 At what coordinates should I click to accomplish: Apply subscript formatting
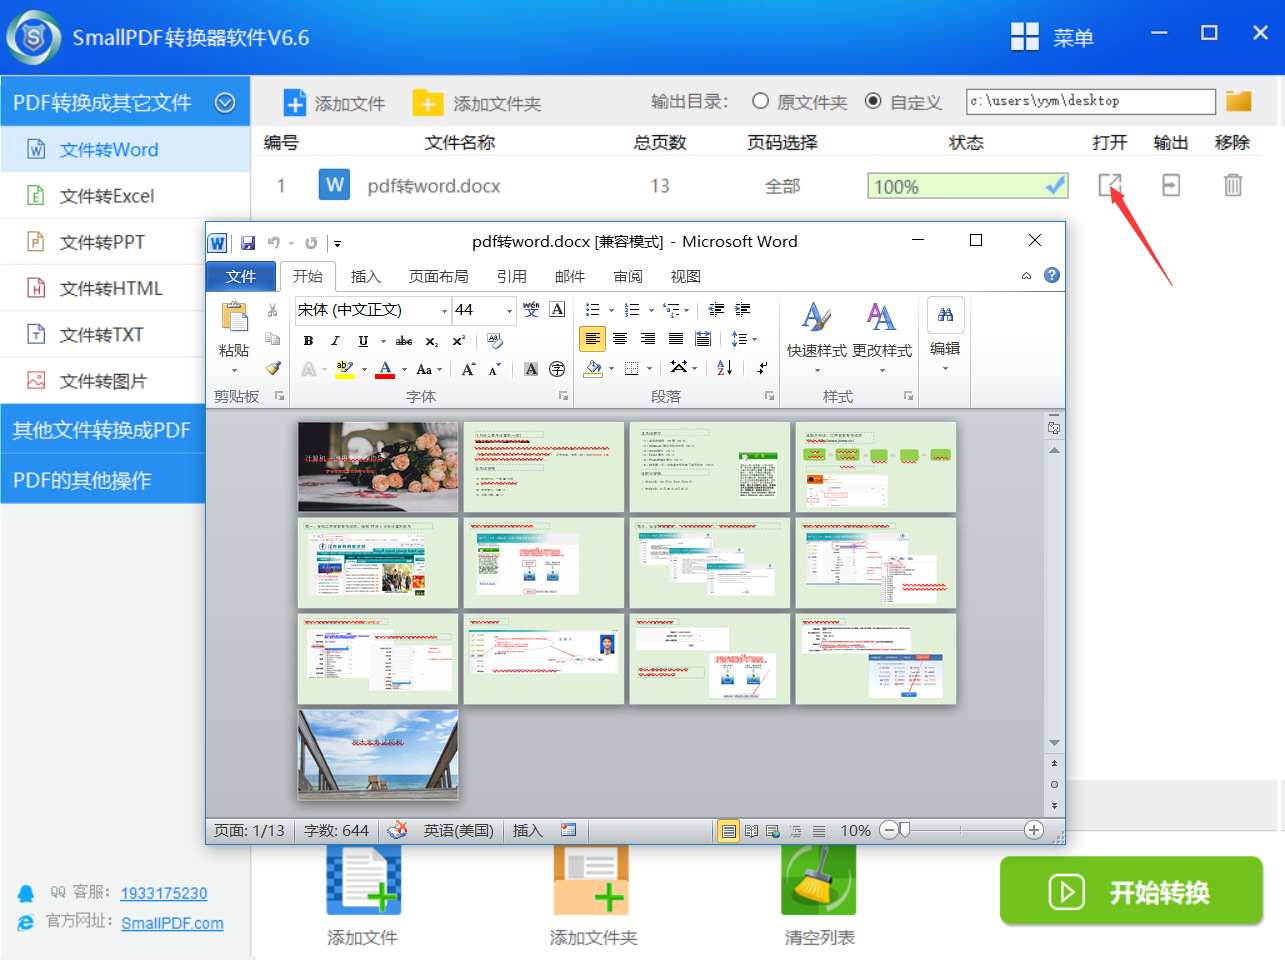click(x=432, y=341)
